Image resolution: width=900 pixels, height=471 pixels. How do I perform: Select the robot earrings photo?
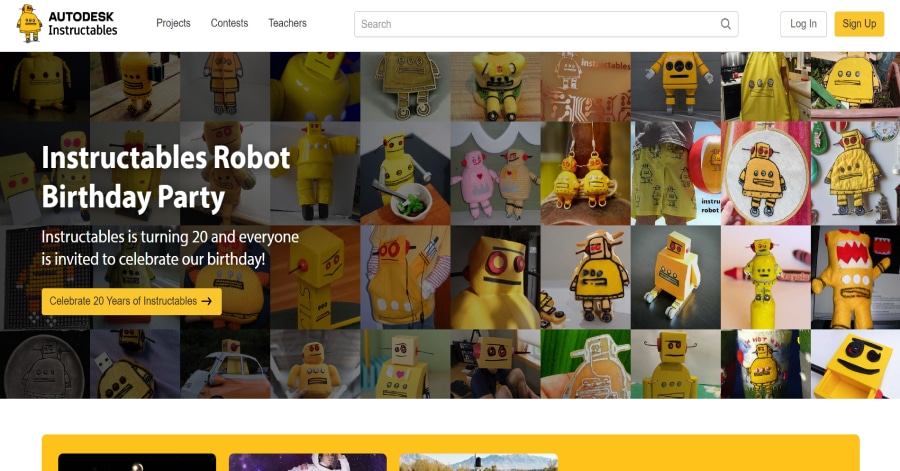coord(585,173)
